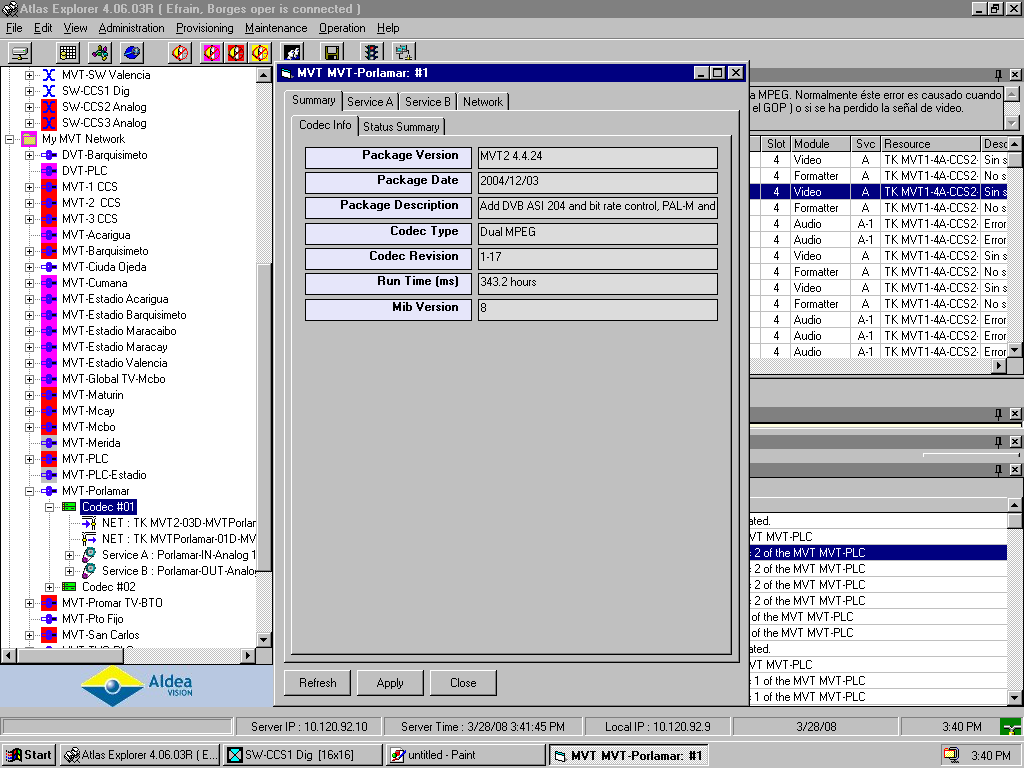Click the blue globe toolbar icon
The height and width of the screenshot is (768, 1024).
(132, 53)
